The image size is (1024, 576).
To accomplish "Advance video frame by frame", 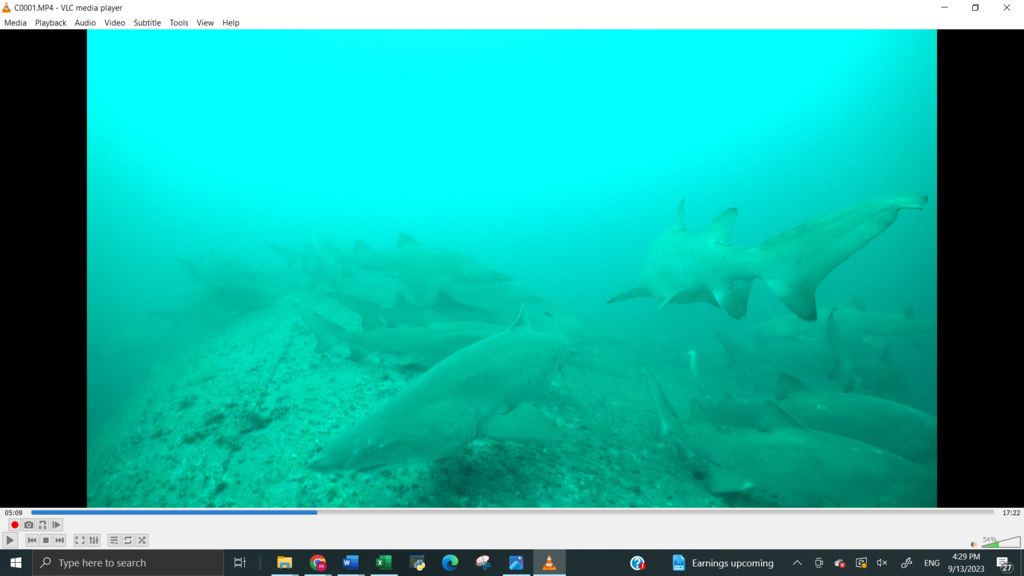I will click(57, 525).
